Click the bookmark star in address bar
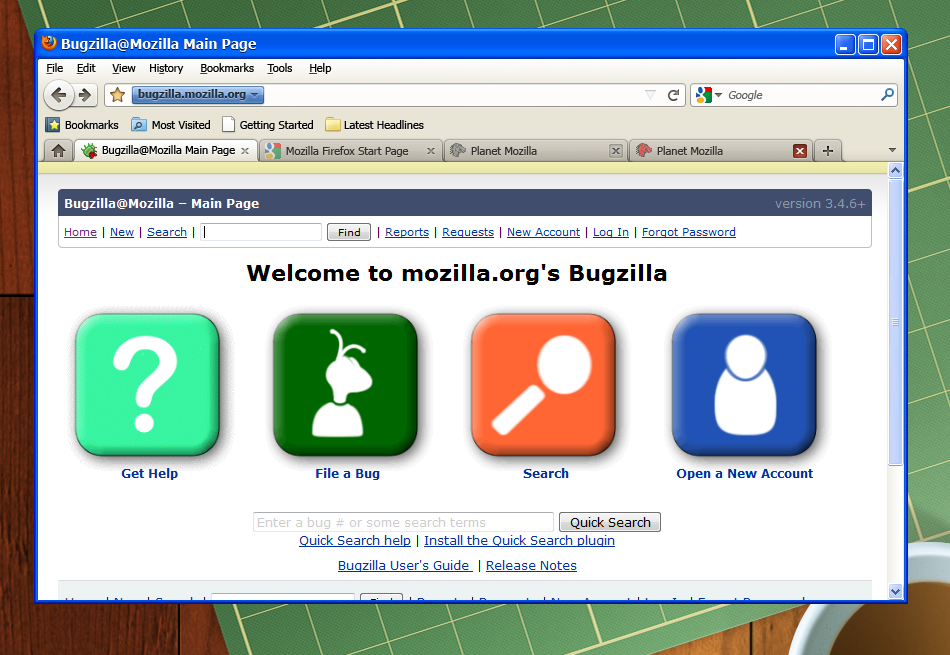Image resolution: width=950 pixels, height=655 pixels. coord(118,95)
